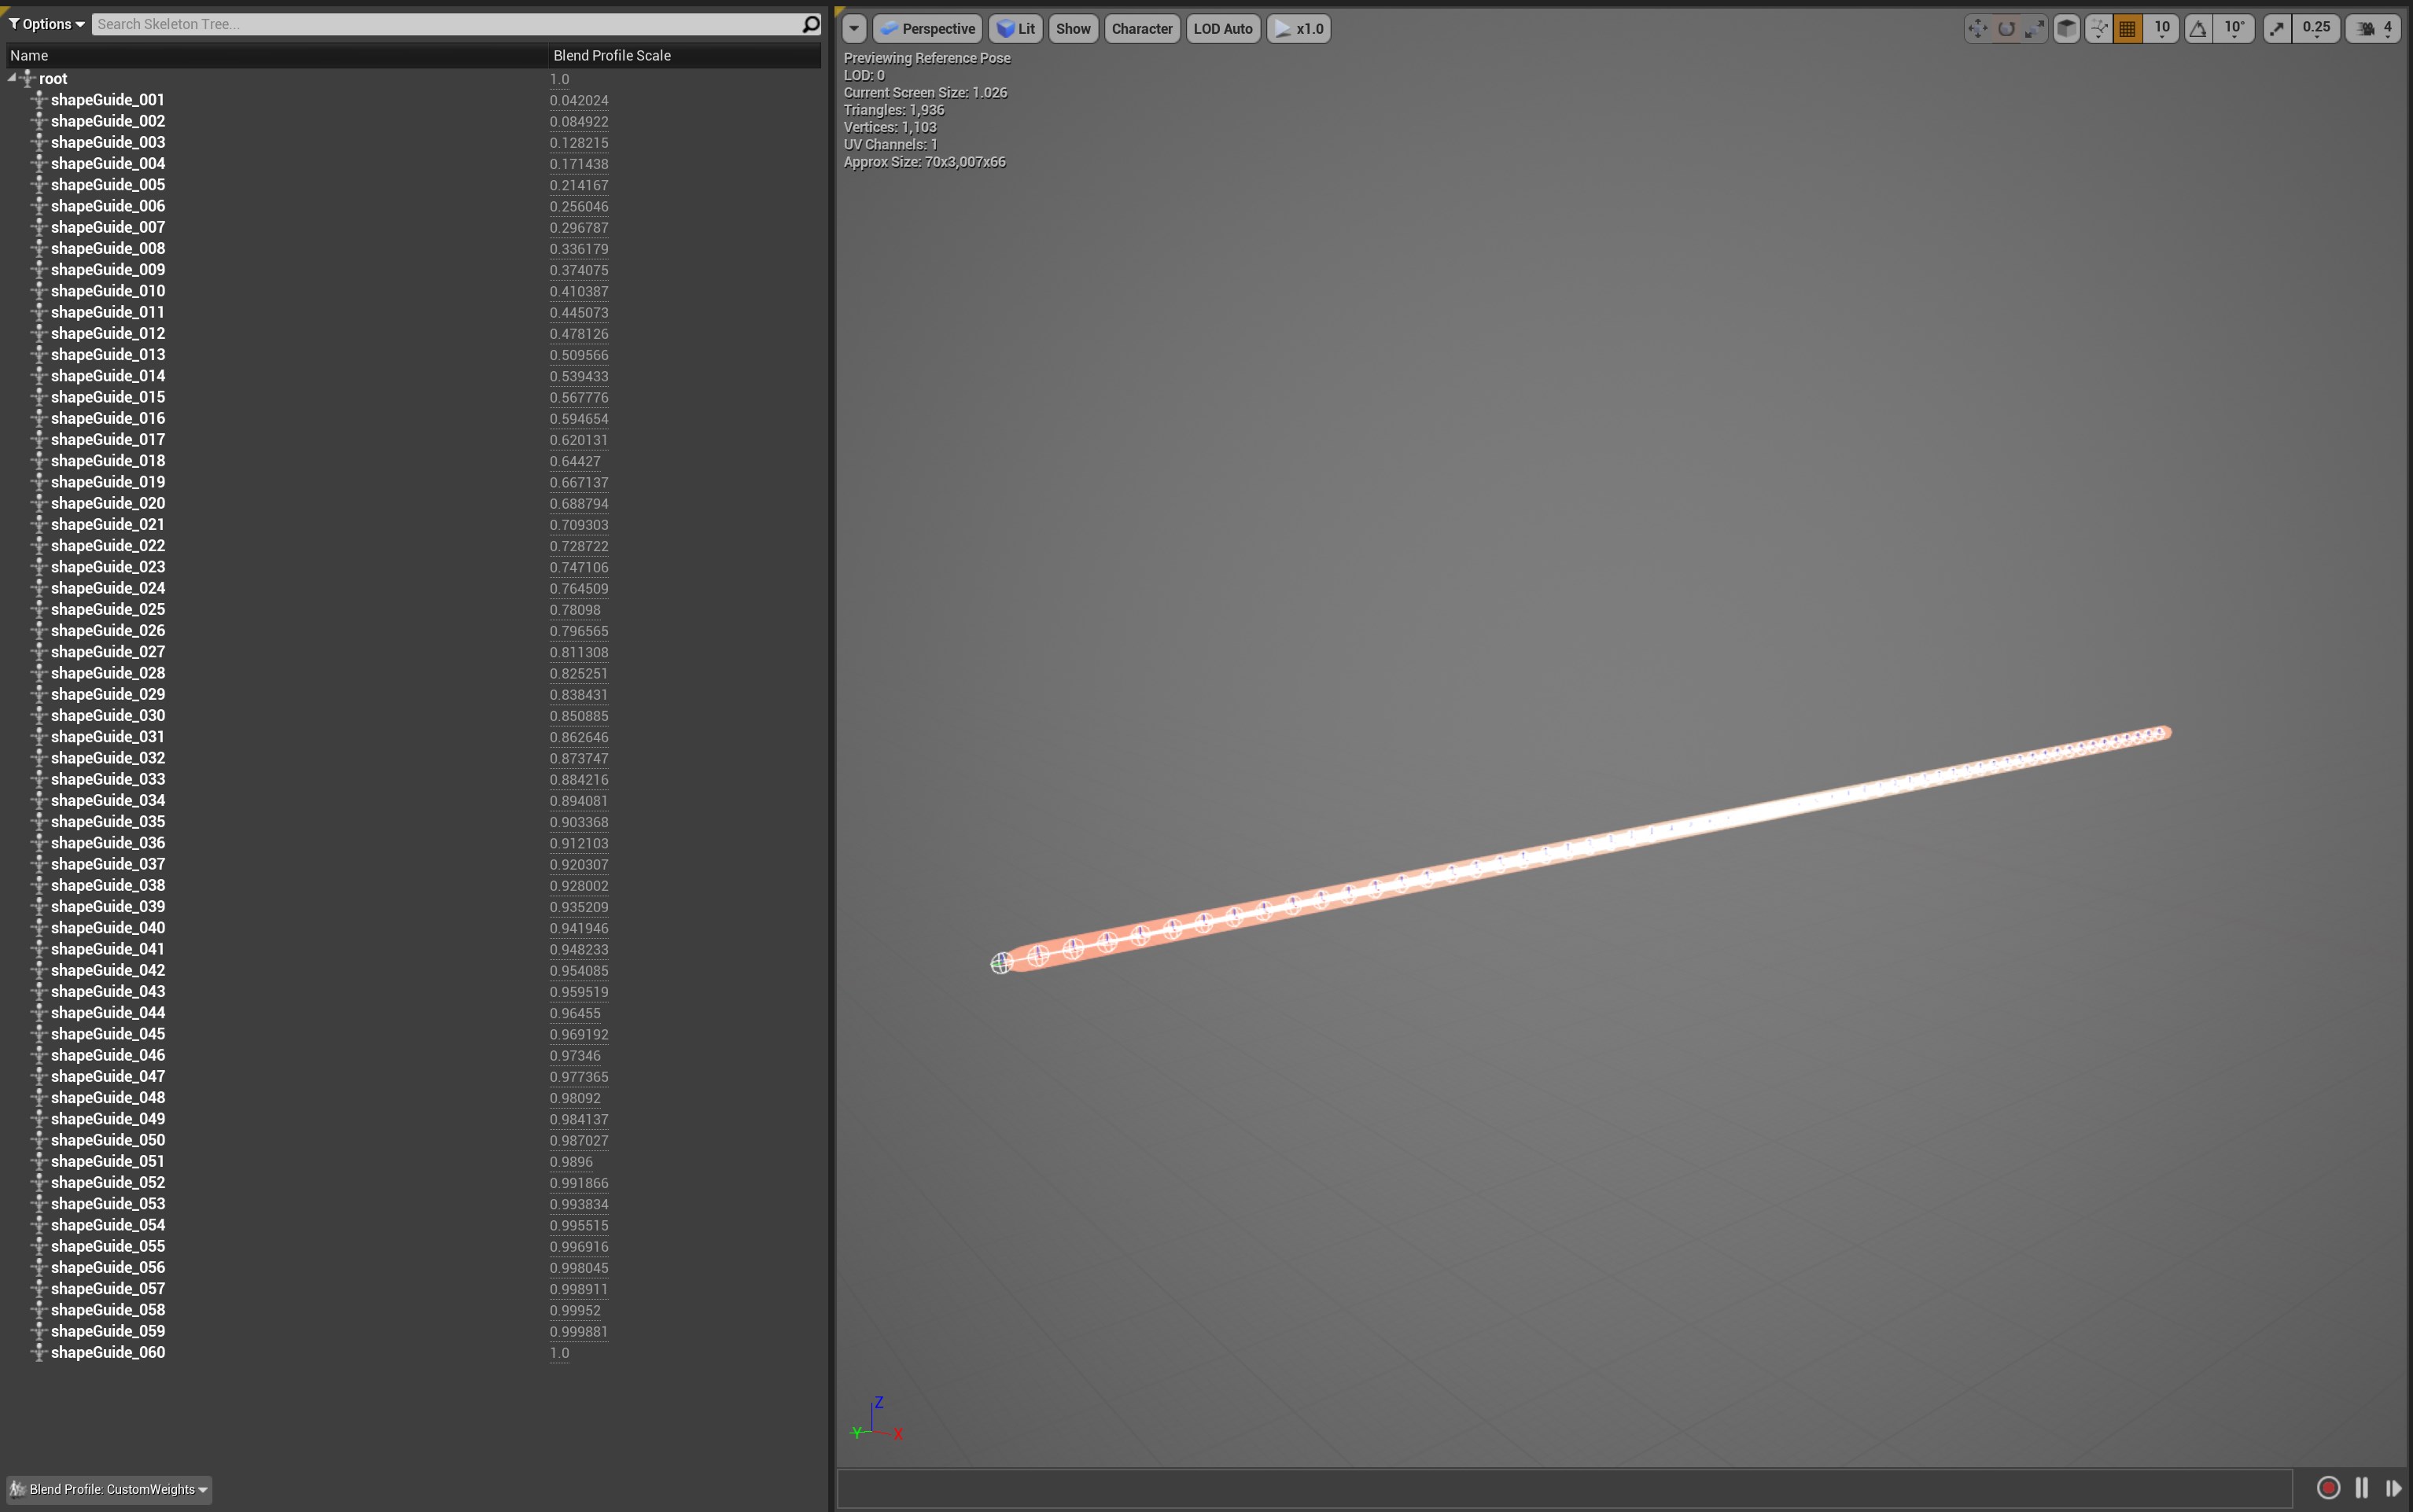Select the Scale mode gizmo icon
This screenshot has height=1512, width=2413.
tap(2034, 29)
